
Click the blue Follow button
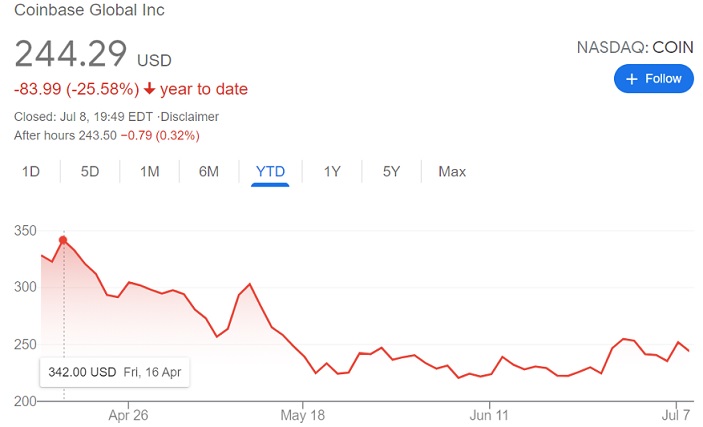[x=654, y=78]
